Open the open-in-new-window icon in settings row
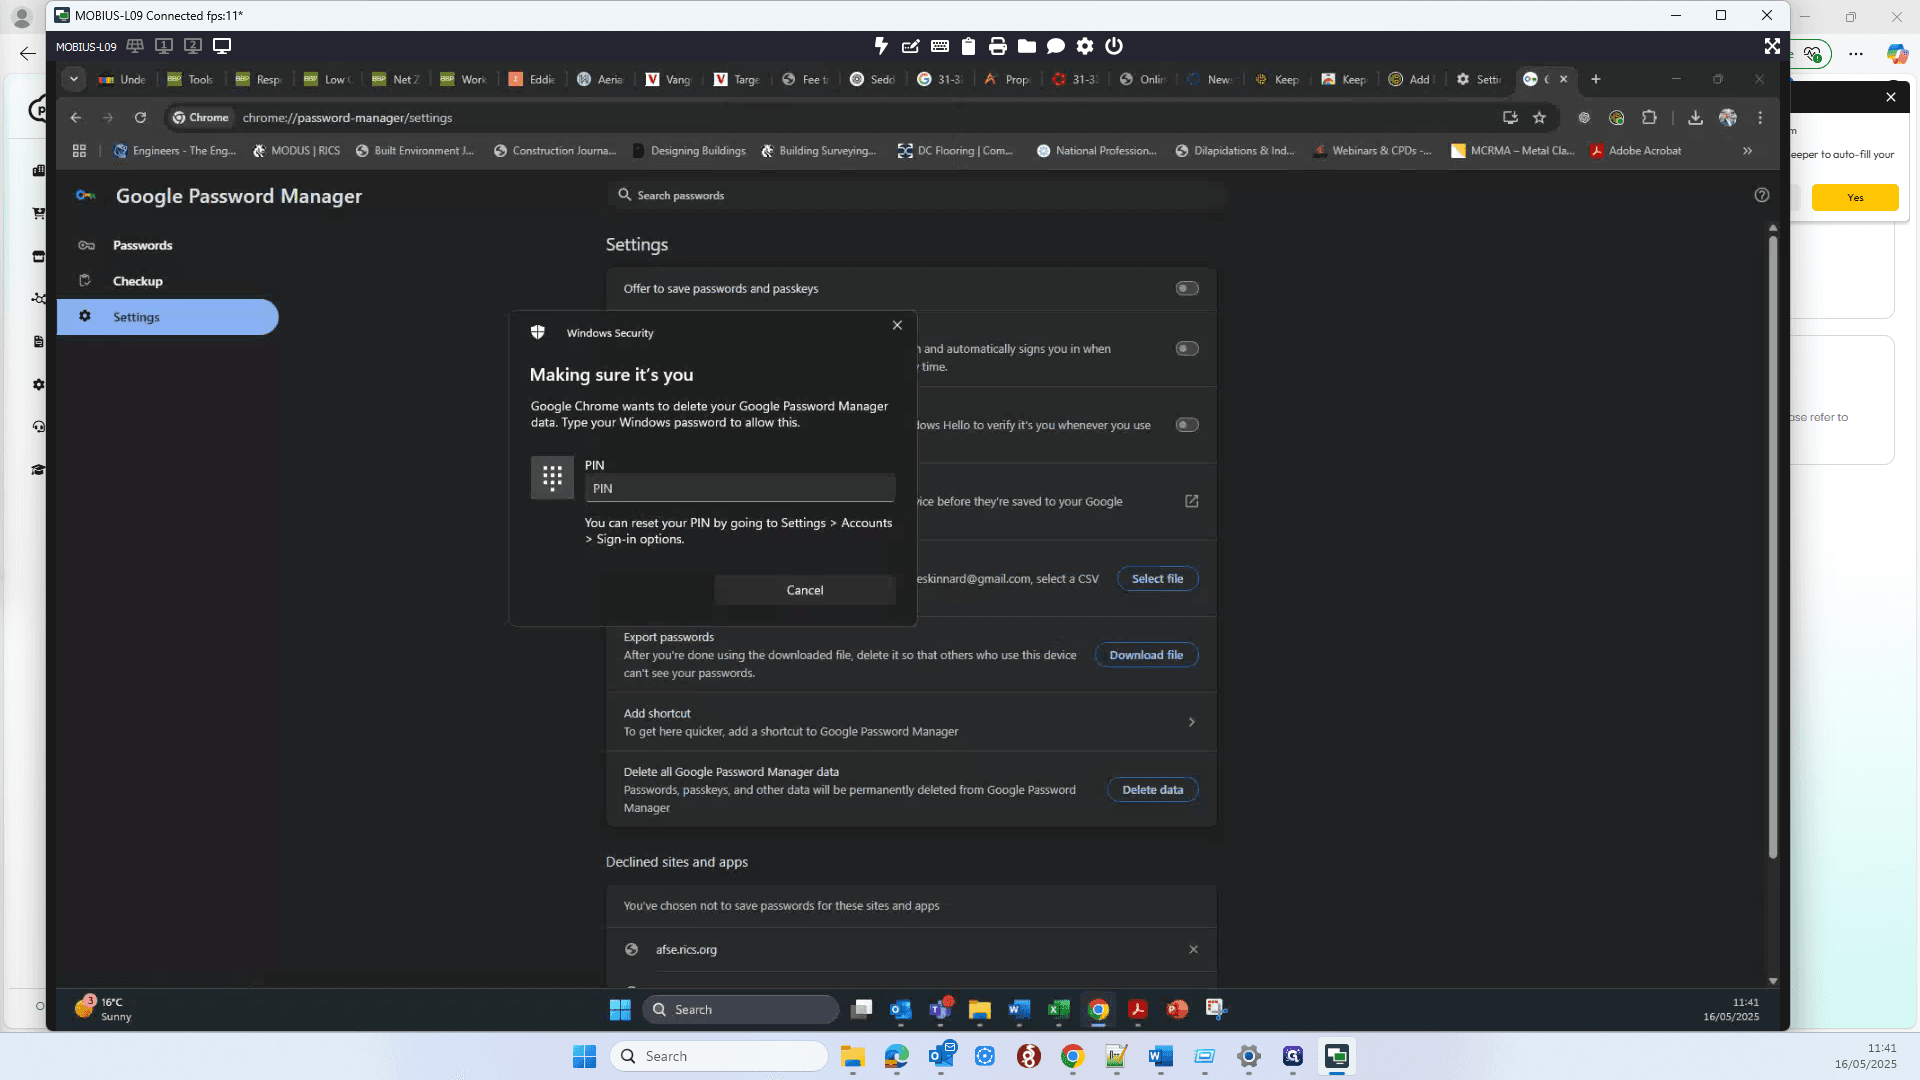This screenshot has height=1080, width=1920. tap(1192, 502)
